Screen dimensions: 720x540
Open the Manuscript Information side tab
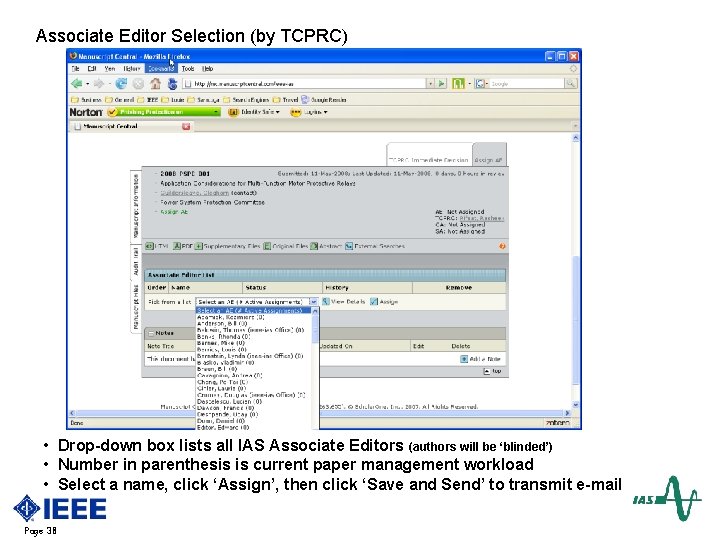tap(136, 205)
